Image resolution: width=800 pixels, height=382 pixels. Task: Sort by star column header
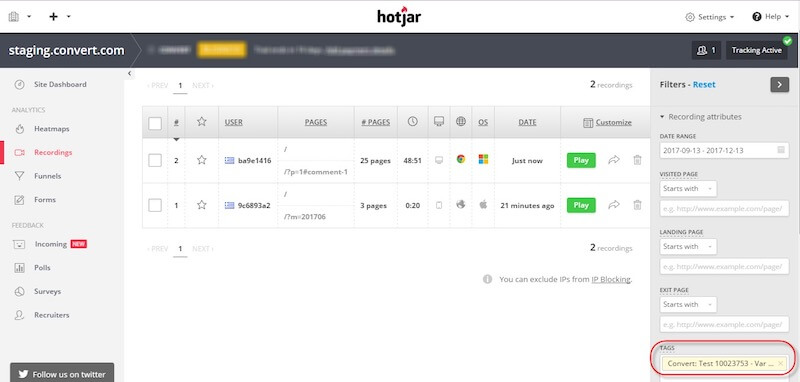point(202,122)
